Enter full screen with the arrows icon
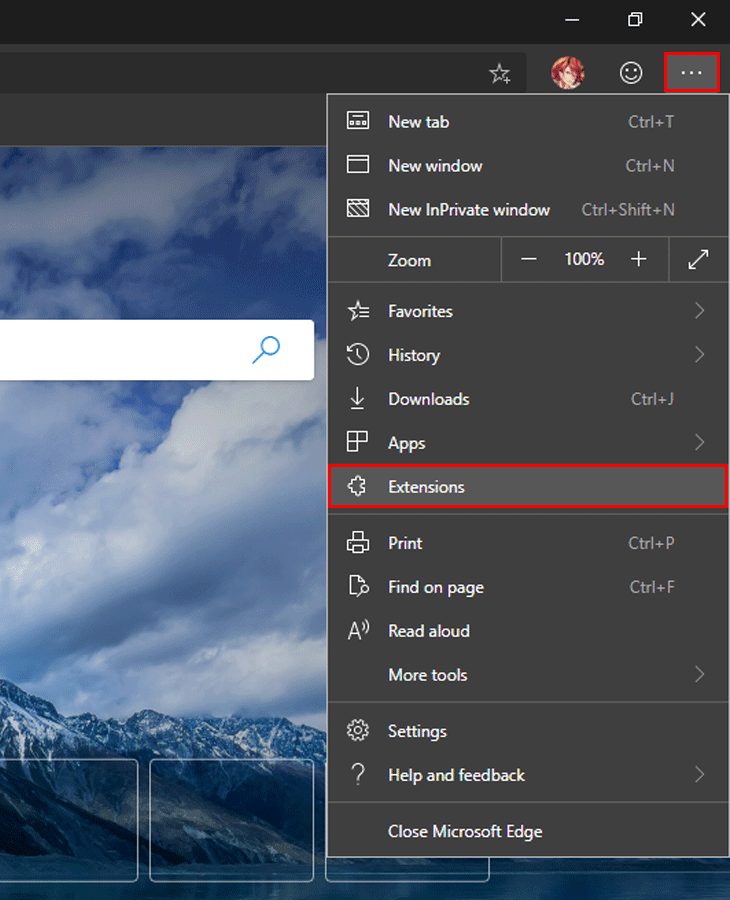 [x=698, y=259]
